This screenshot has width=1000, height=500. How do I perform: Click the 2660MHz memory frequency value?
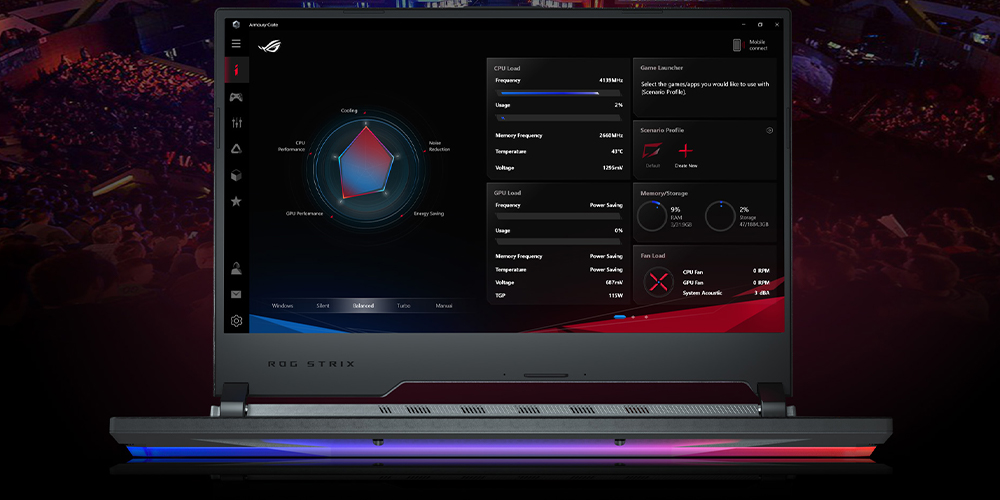(x=610, y=135)
